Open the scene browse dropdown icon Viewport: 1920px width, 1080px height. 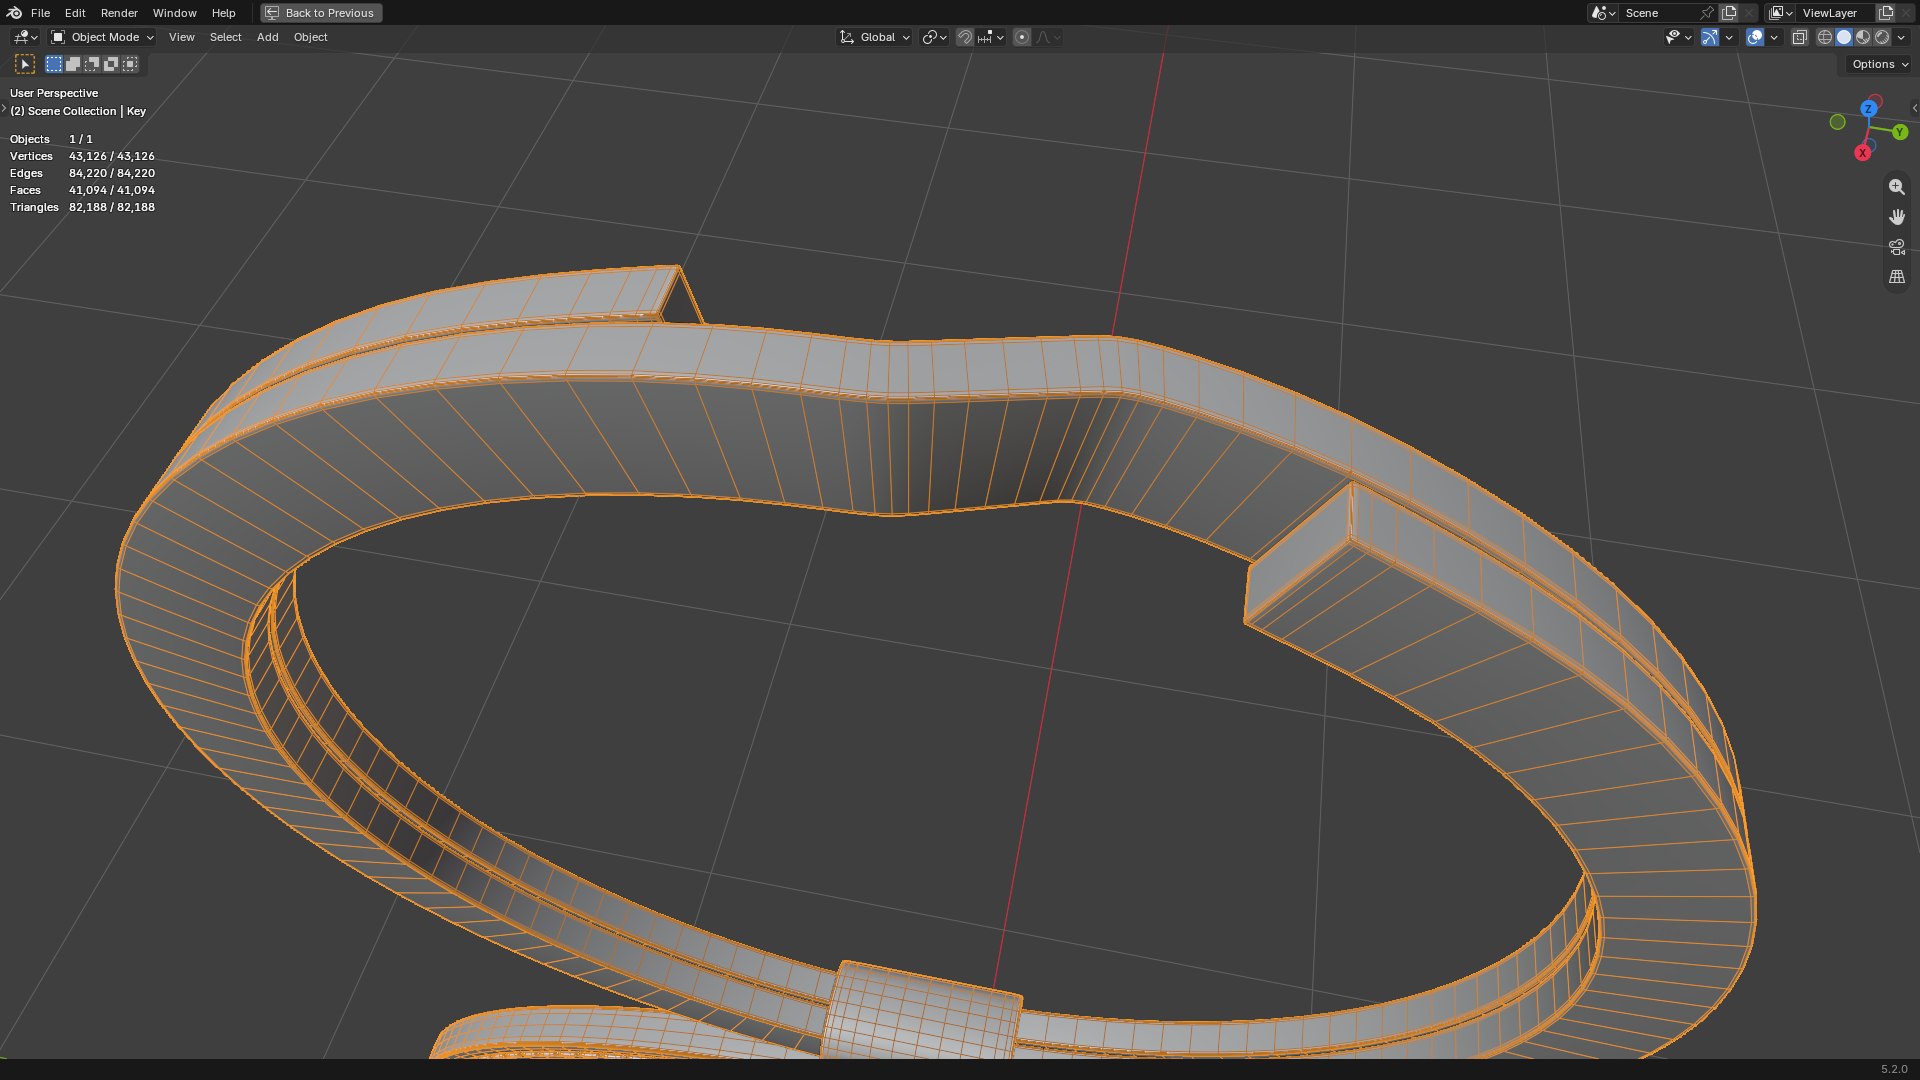tap(1603, 13)
